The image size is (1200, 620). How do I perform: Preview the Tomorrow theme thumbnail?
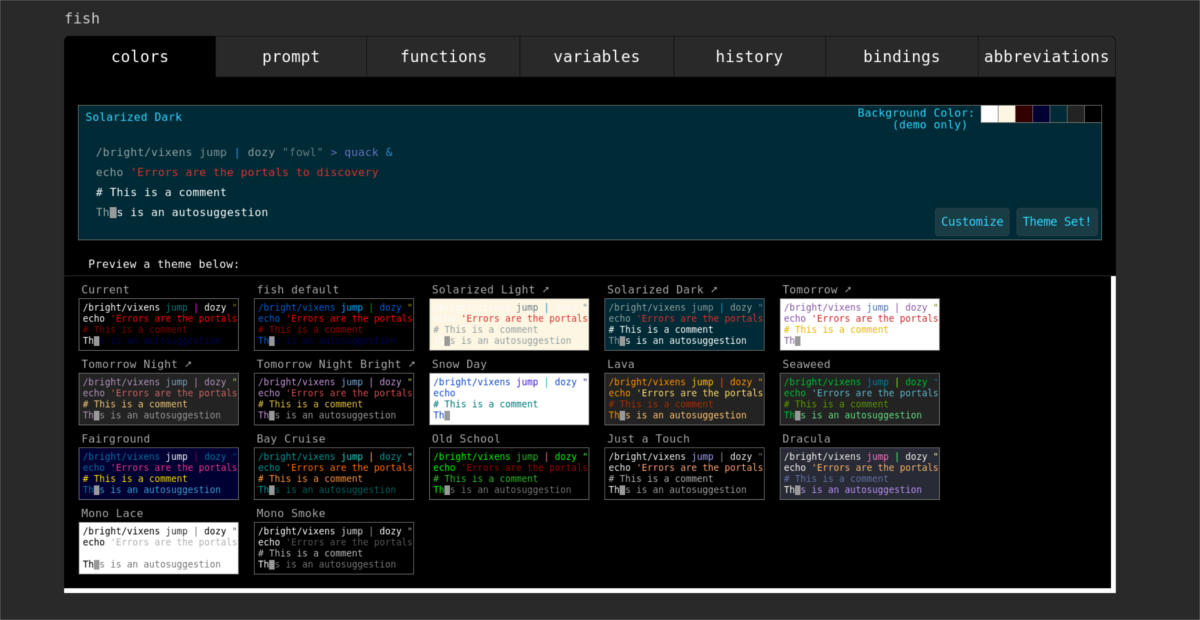pyautogui.click(x=860, y=324)
